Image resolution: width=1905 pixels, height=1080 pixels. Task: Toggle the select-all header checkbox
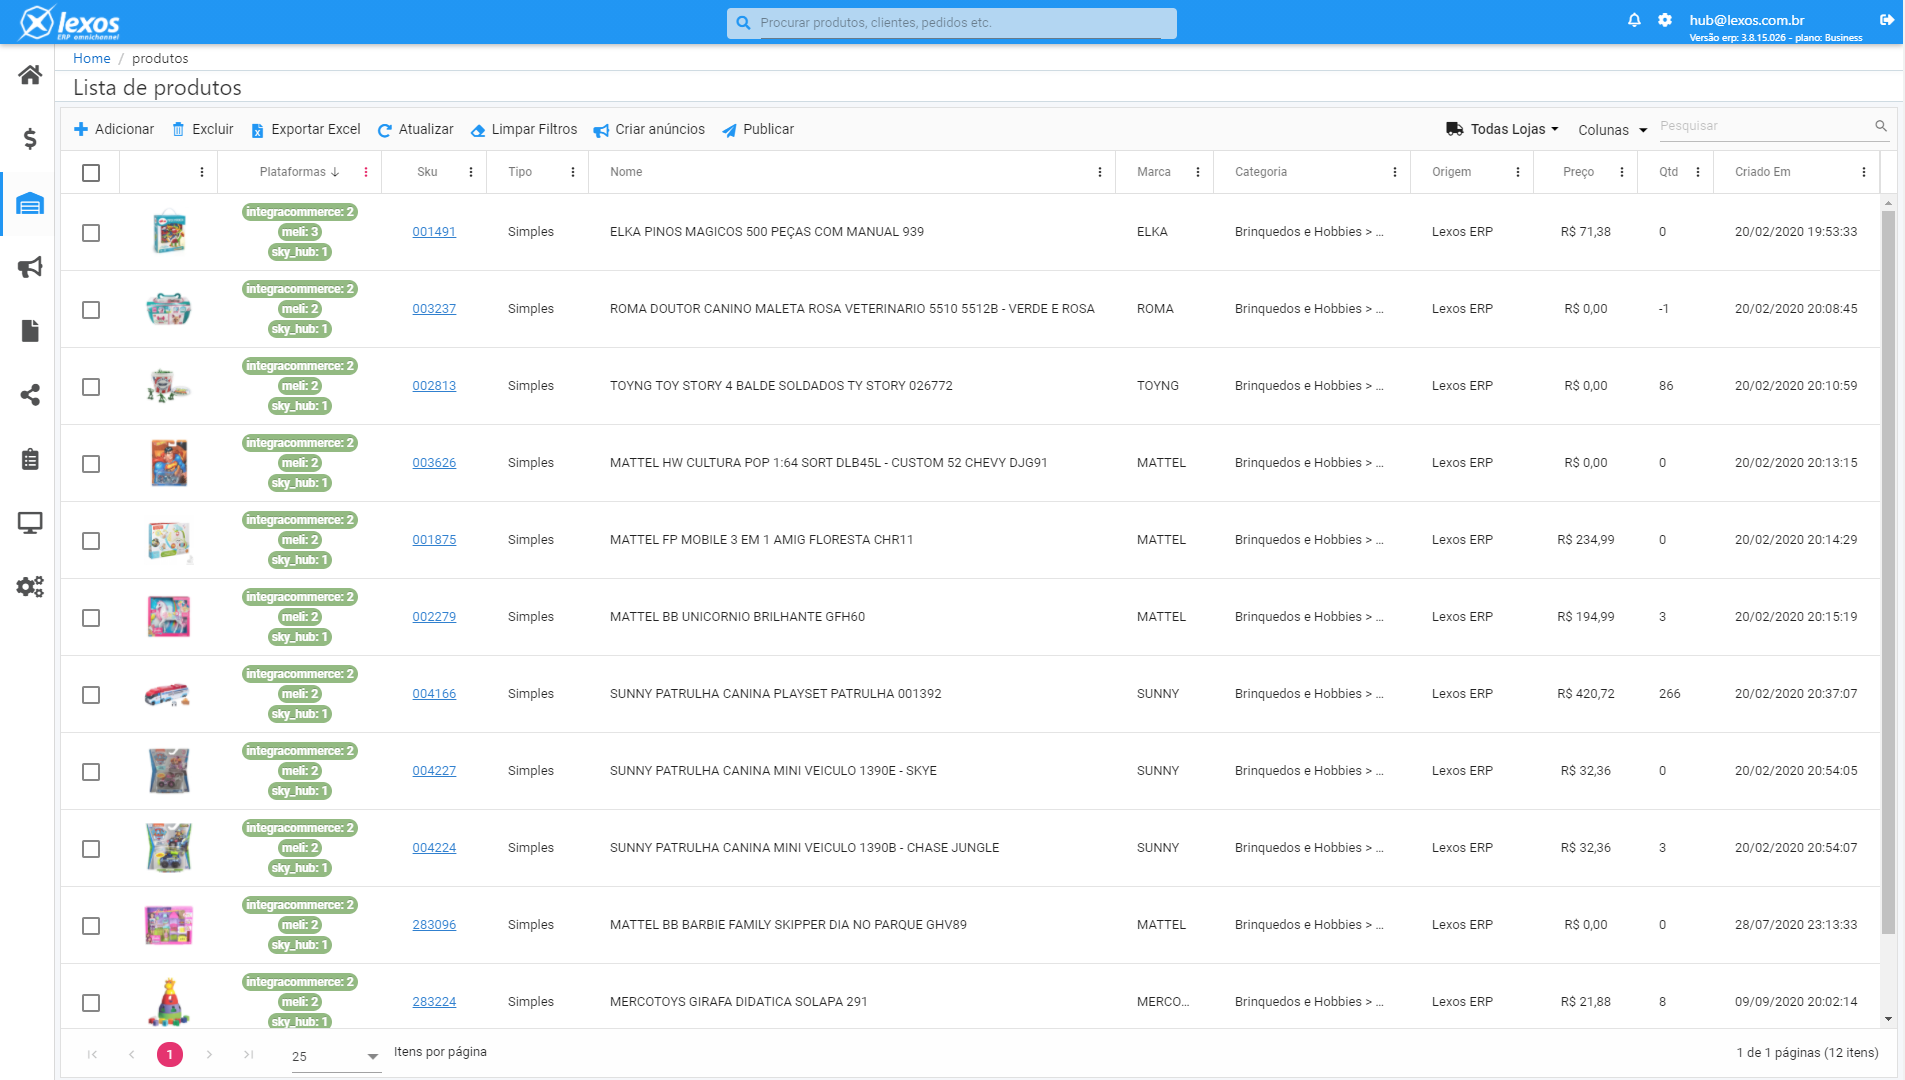[91, 173]
